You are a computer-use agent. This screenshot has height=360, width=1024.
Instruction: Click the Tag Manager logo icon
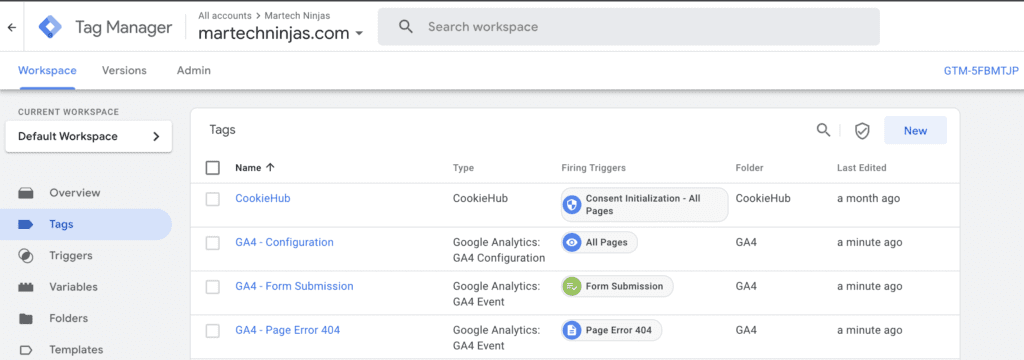click(50, 27)
